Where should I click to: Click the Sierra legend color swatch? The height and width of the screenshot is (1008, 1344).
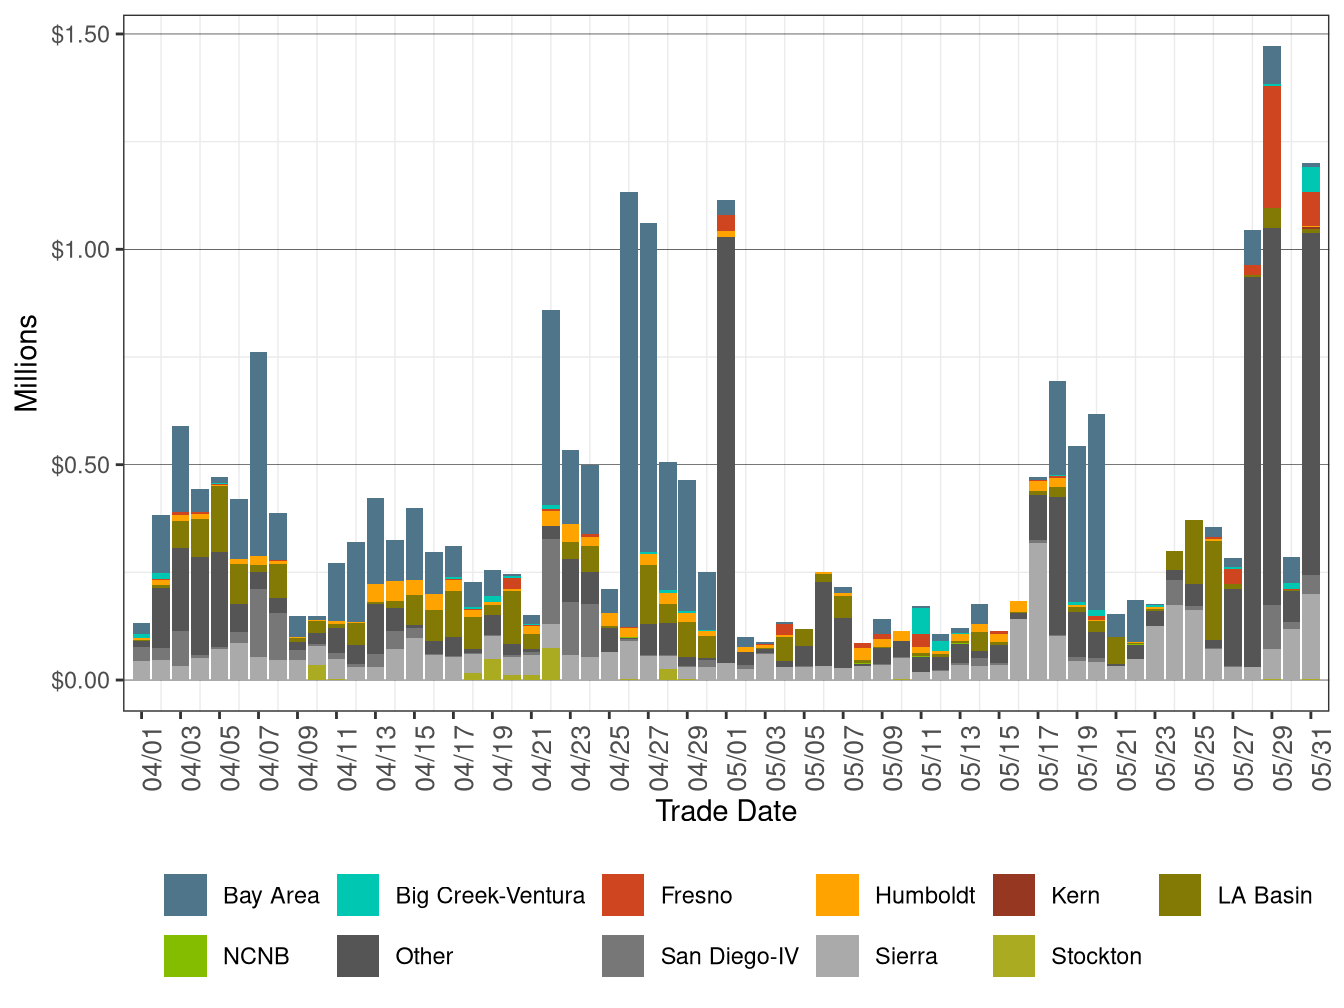coord(837,956)
